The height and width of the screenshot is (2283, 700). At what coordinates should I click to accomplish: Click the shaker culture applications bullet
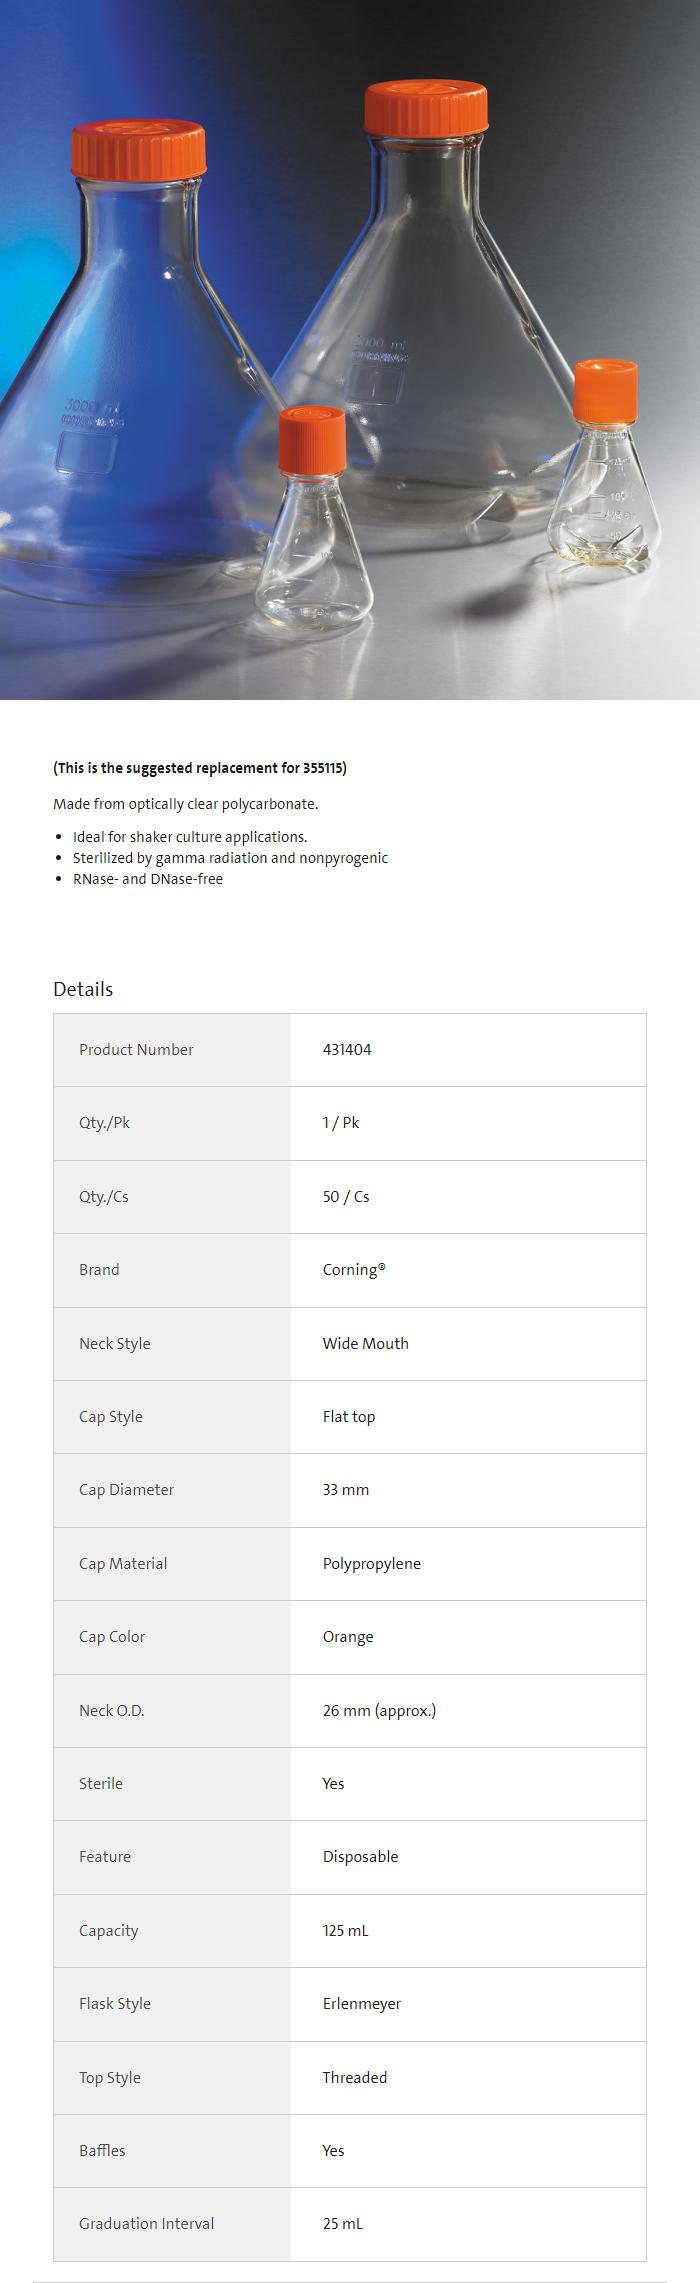[x=190, y=836]
